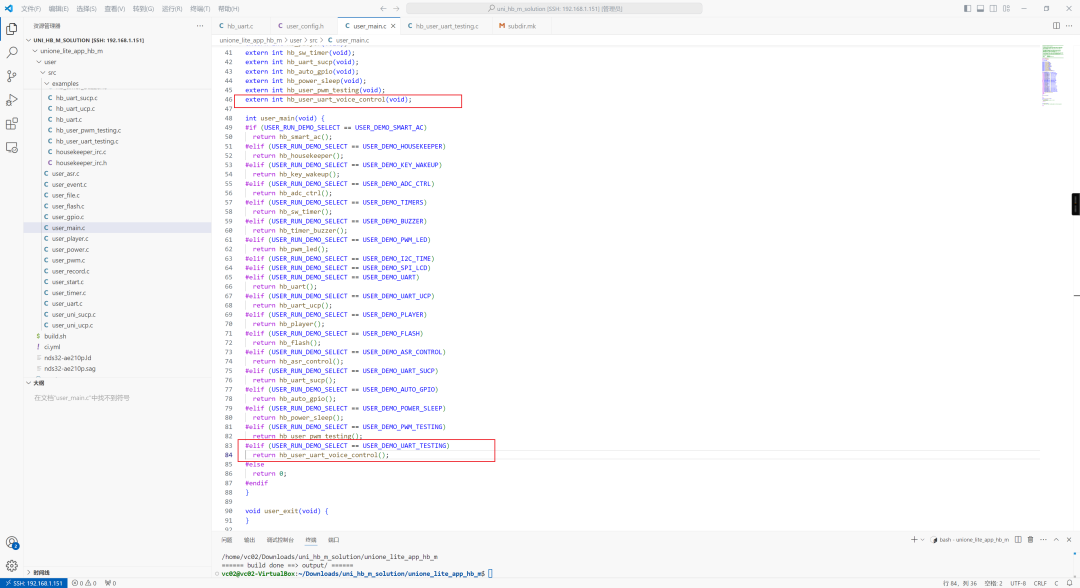Image resolution: width=1080 pixels, height=588 pixels.
Task: Open the Extensions view
Action: (x=12, y=124)
